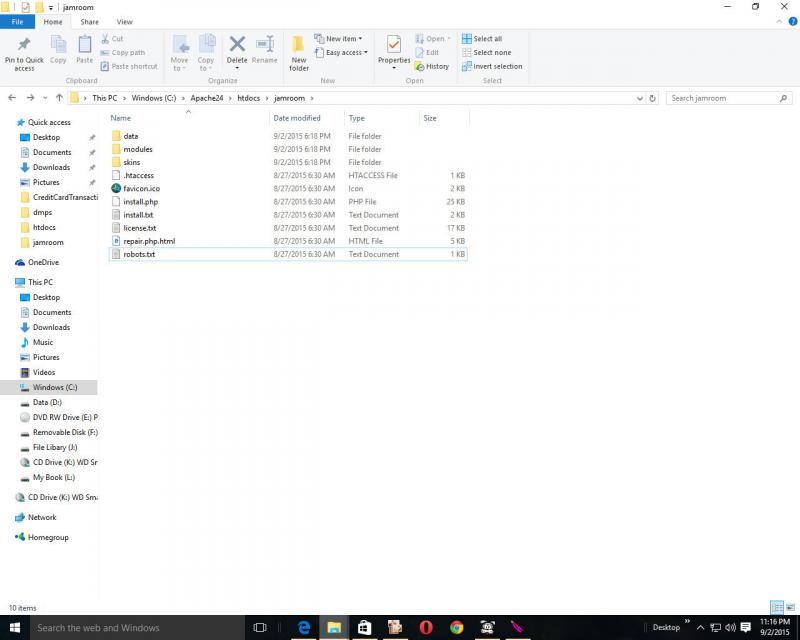
Task: Select the install.php file
Action: click(x=140, y=202)
